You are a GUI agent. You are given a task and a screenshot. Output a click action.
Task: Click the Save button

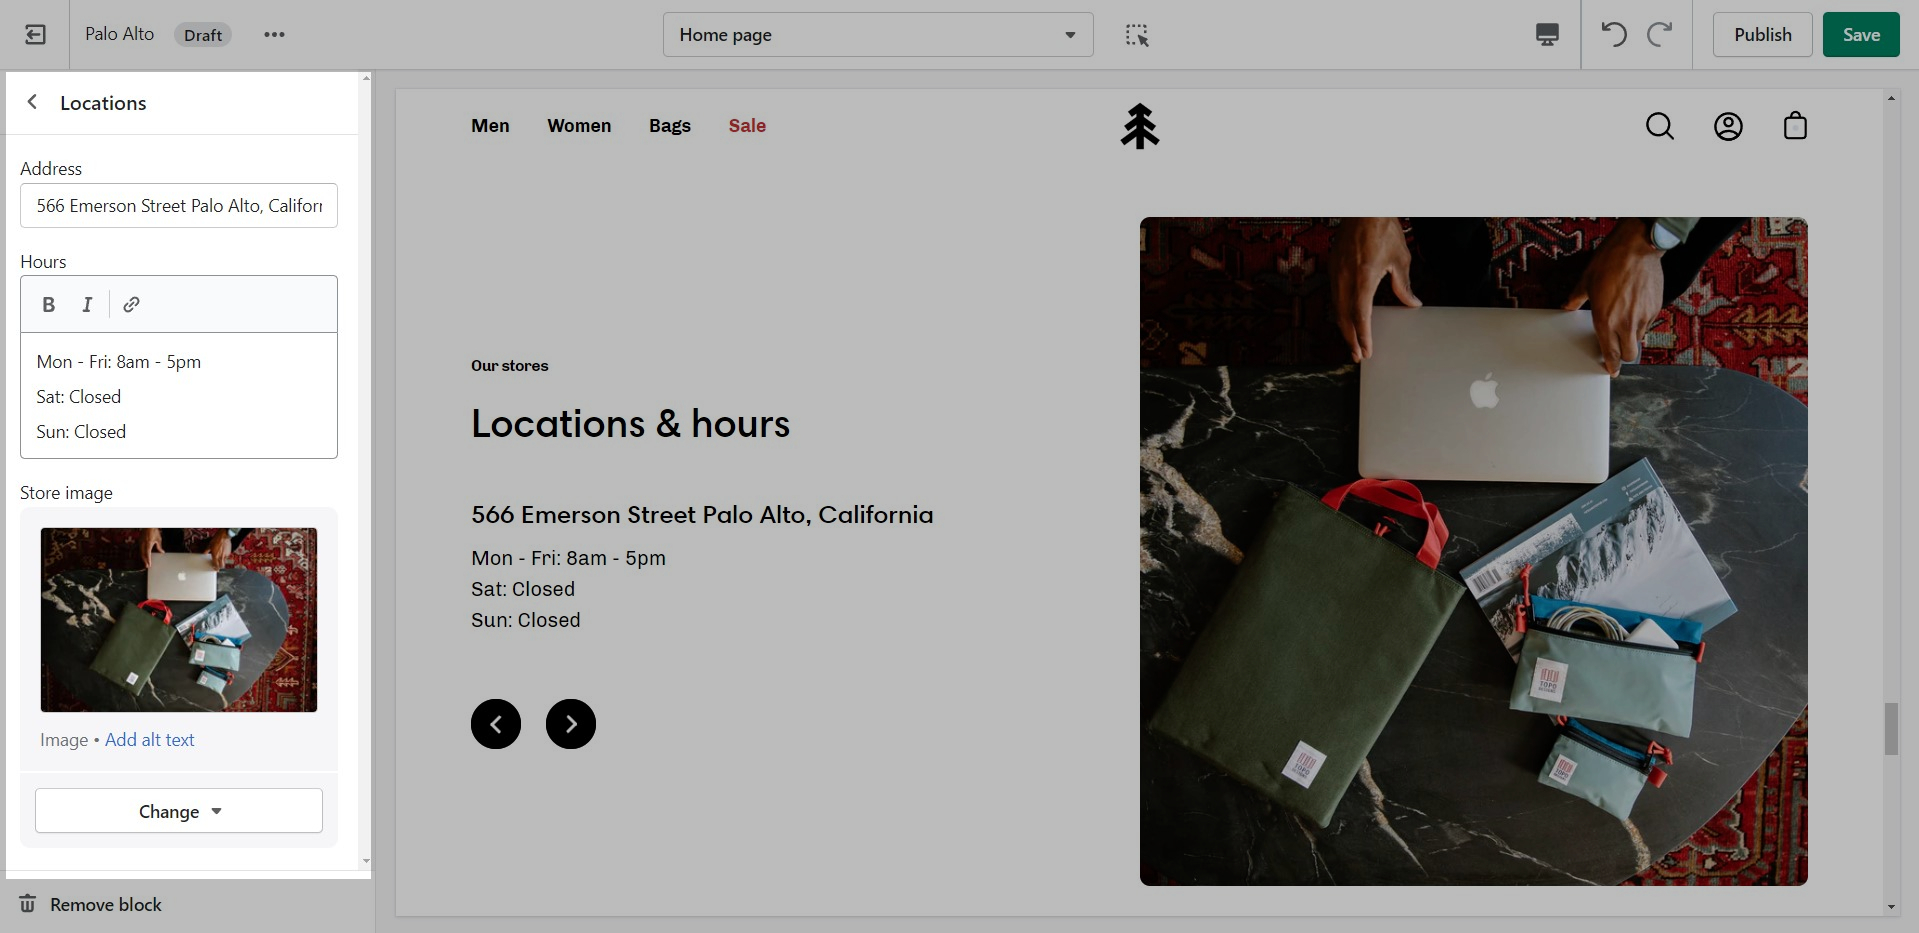point(1860,35)
